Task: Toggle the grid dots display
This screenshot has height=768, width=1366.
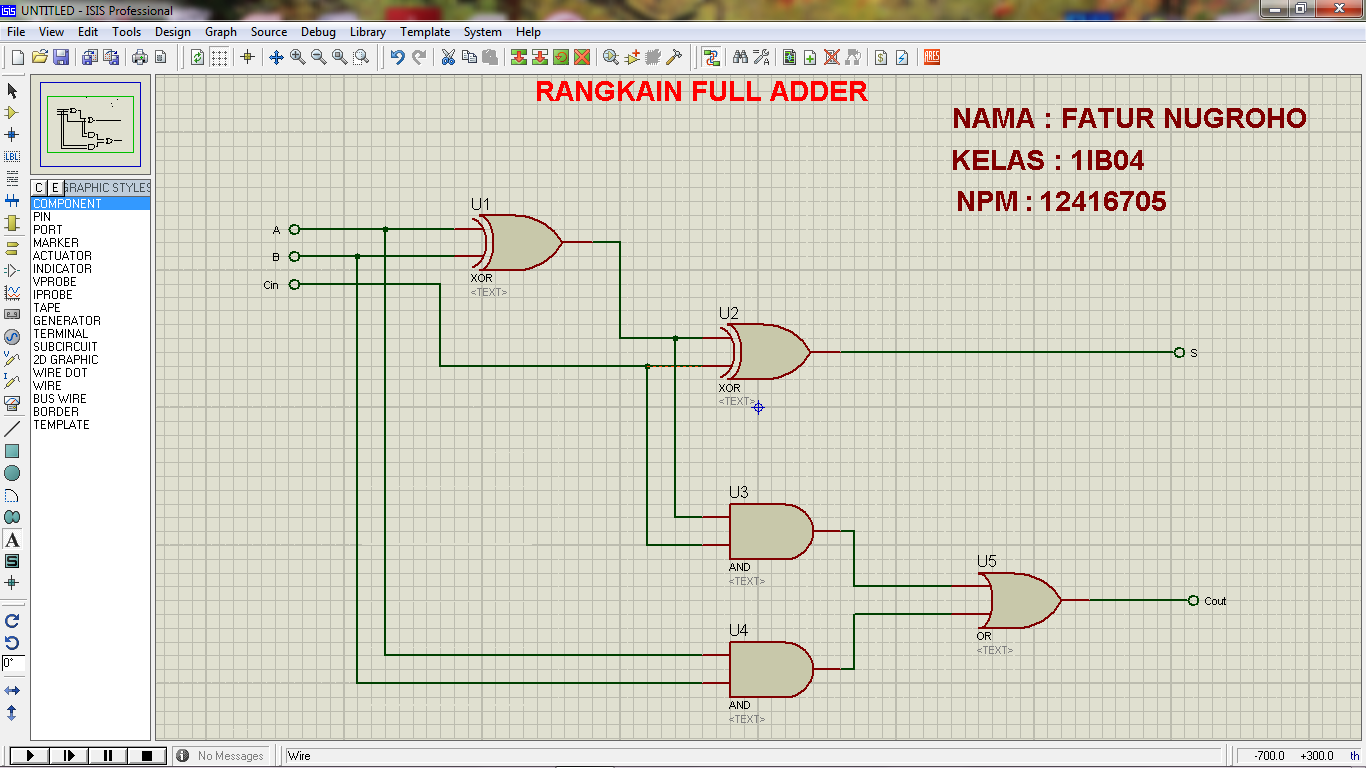Action: click(218, 57)
